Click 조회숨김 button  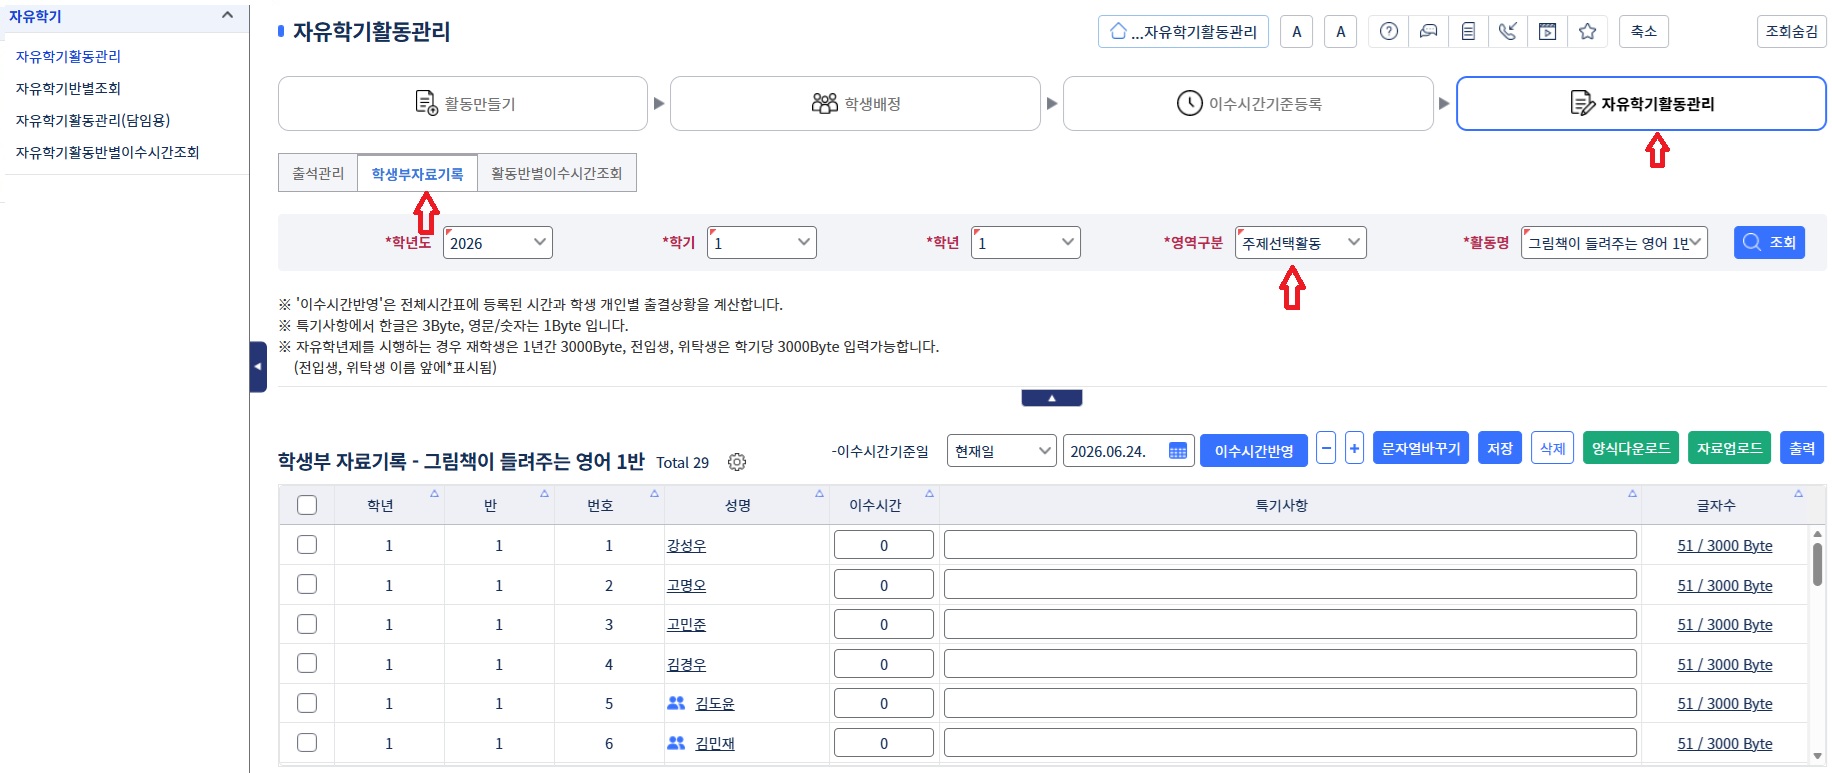tap(1791, 32)
